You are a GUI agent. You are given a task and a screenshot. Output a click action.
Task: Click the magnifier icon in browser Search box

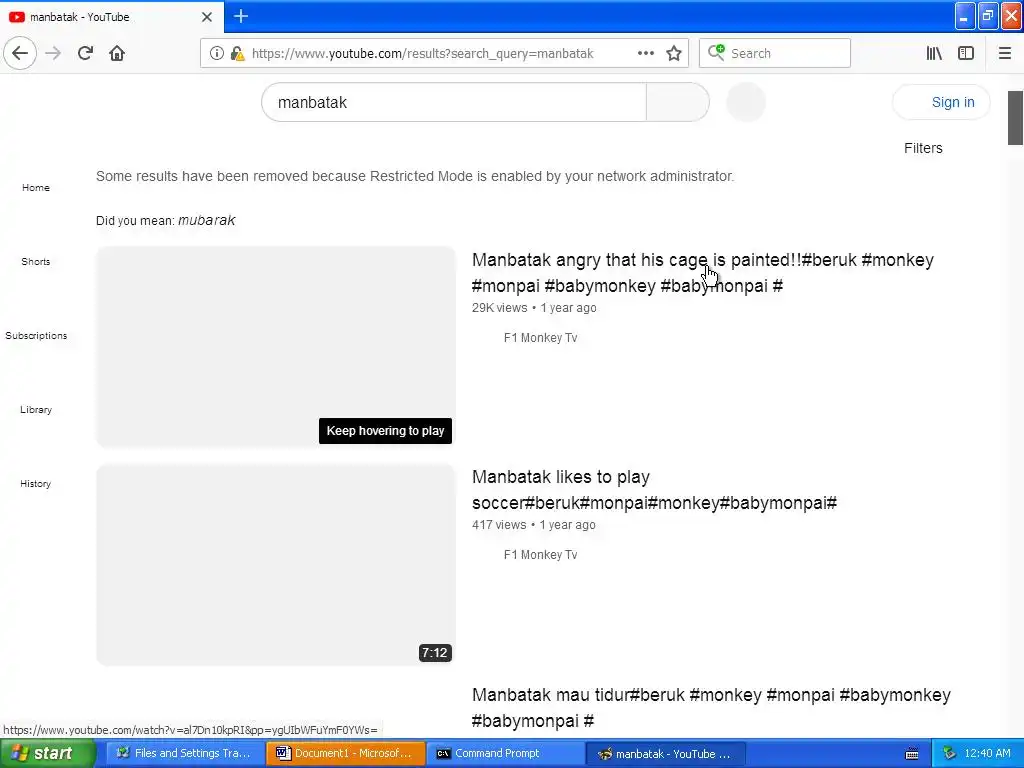click(x=716, y=53)
